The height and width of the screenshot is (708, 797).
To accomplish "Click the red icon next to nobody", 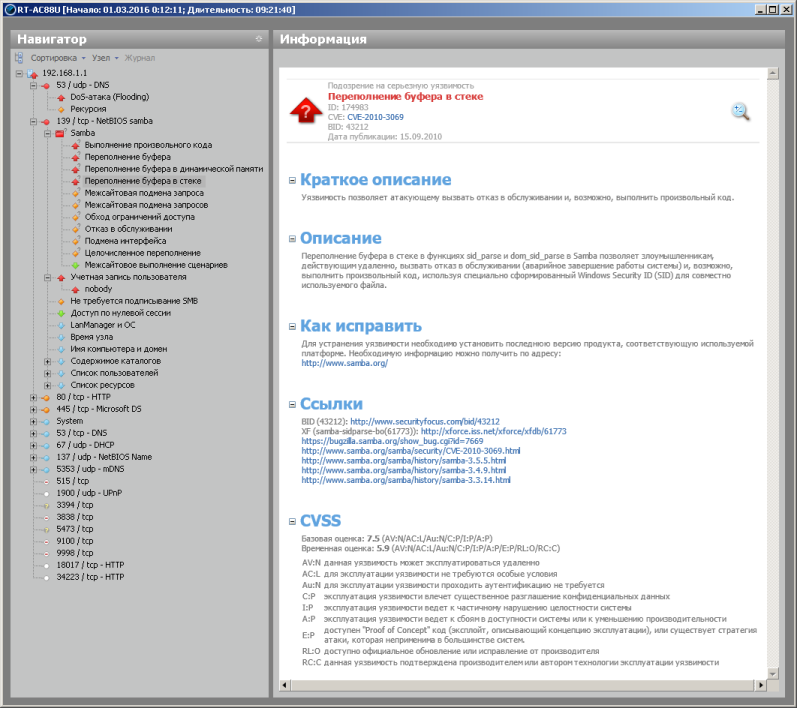I will click(75, 289).
